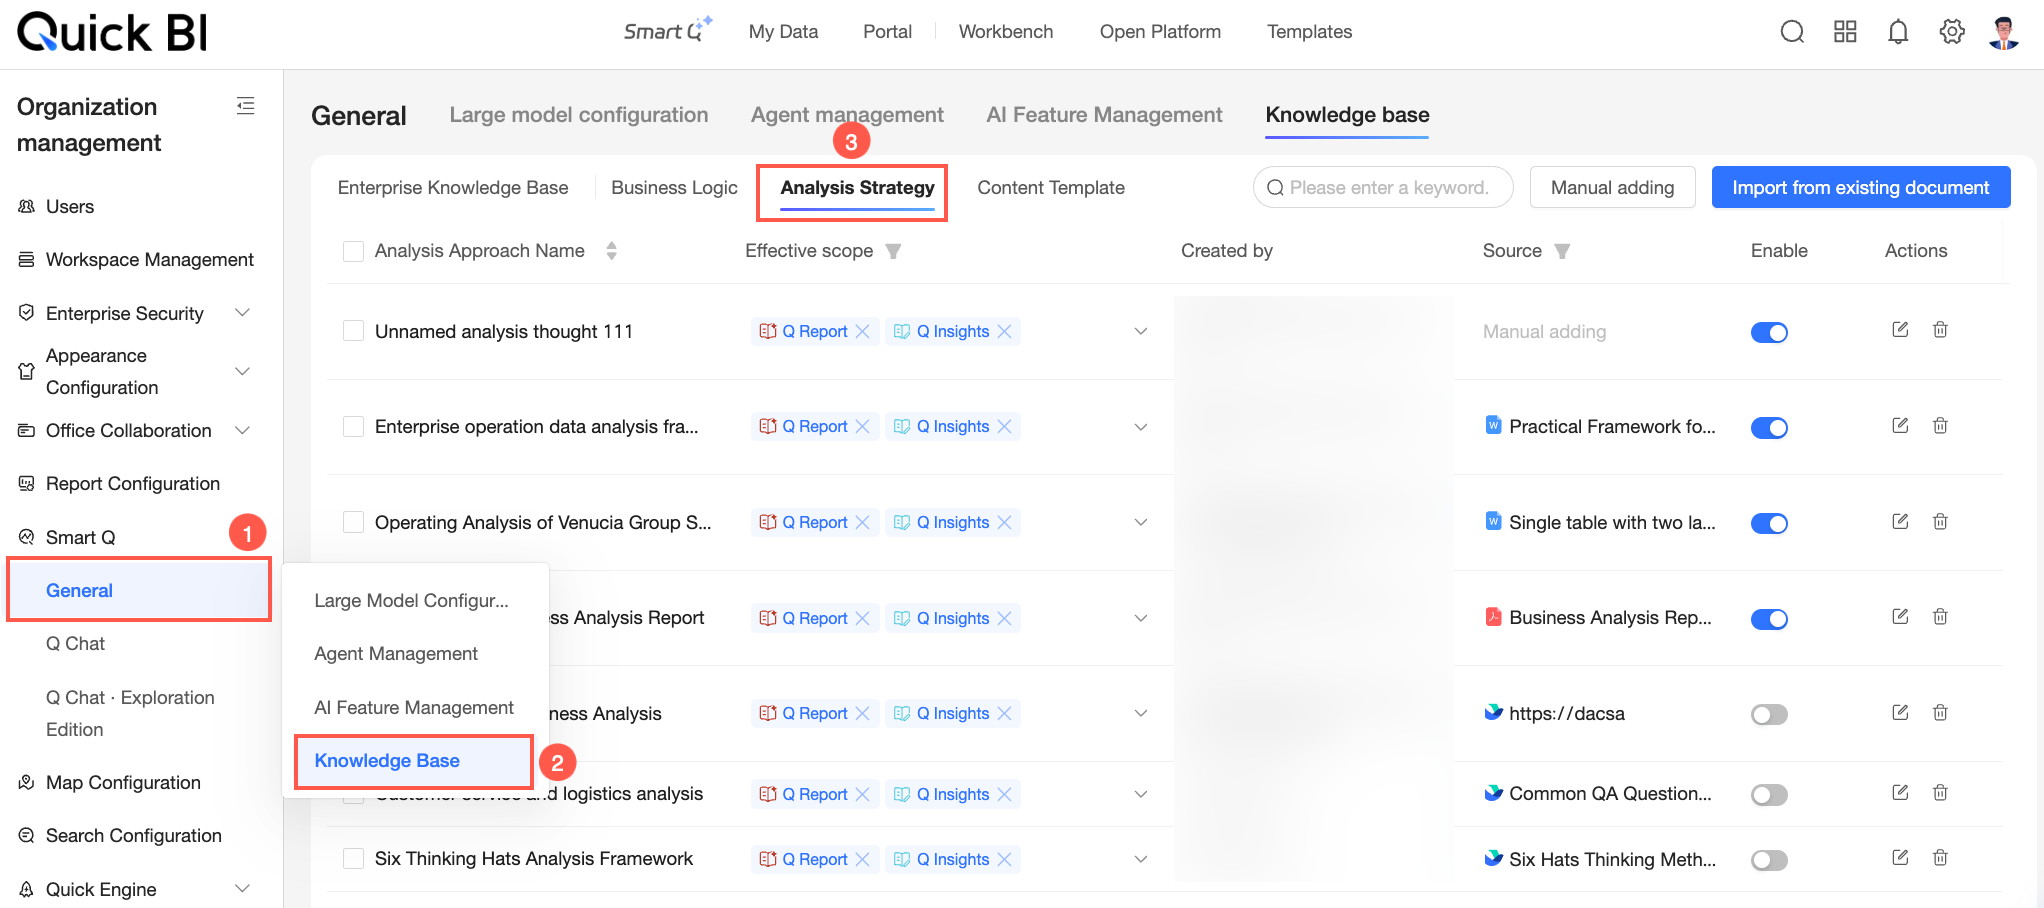Screen dimensions: 2044x908
Task: Delete the Common QA Question row
Action: pyautogui.click(x=1940, y=793)
